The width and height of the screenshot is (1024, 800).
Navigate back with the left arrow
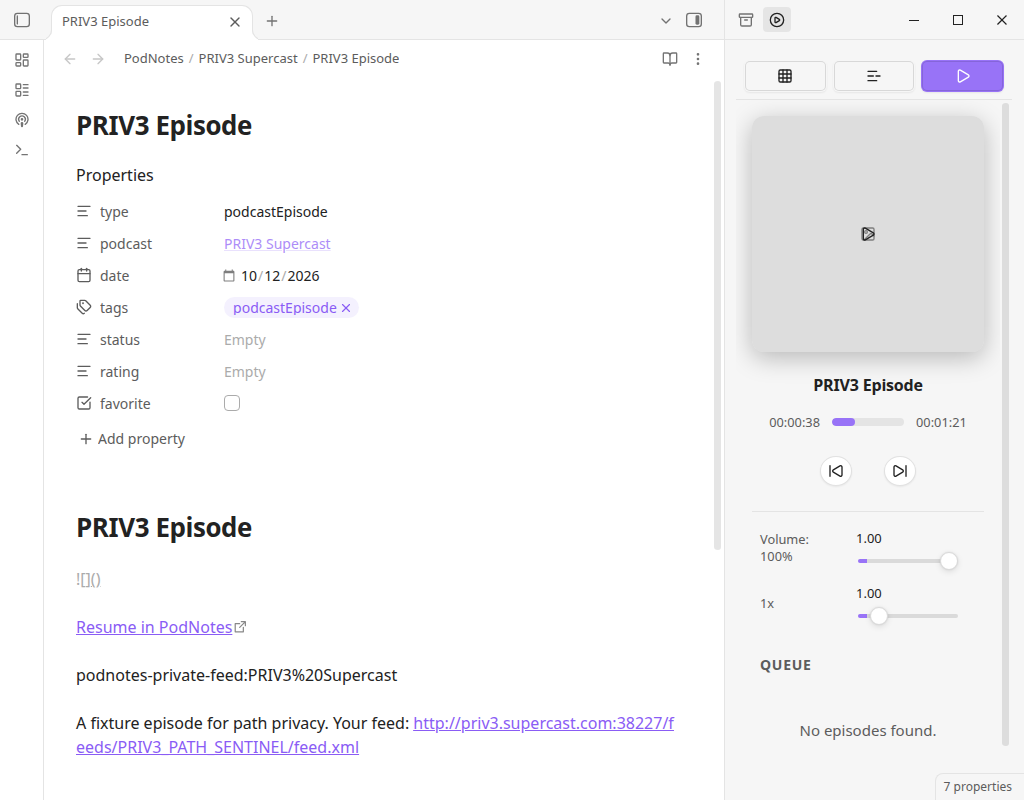pyautogui.click(x=70, y=59)
